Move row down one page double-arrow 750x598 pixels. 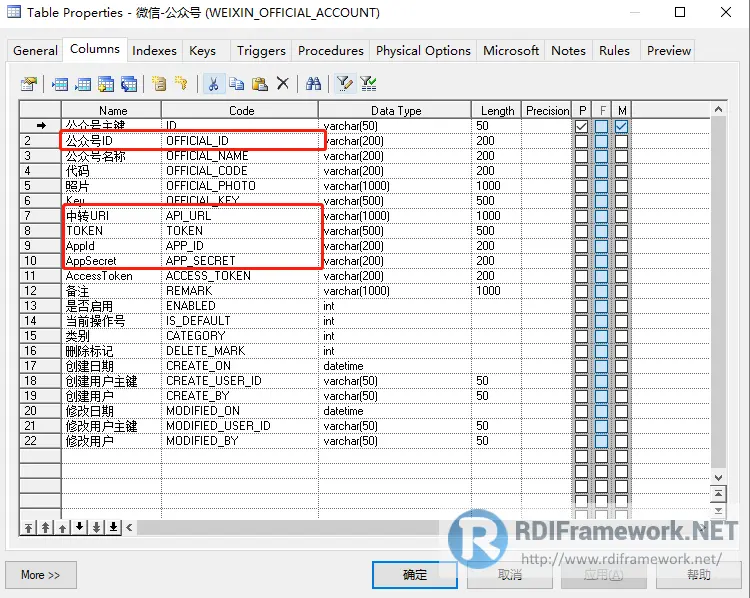pyautogui.click(x=96, y=527)
